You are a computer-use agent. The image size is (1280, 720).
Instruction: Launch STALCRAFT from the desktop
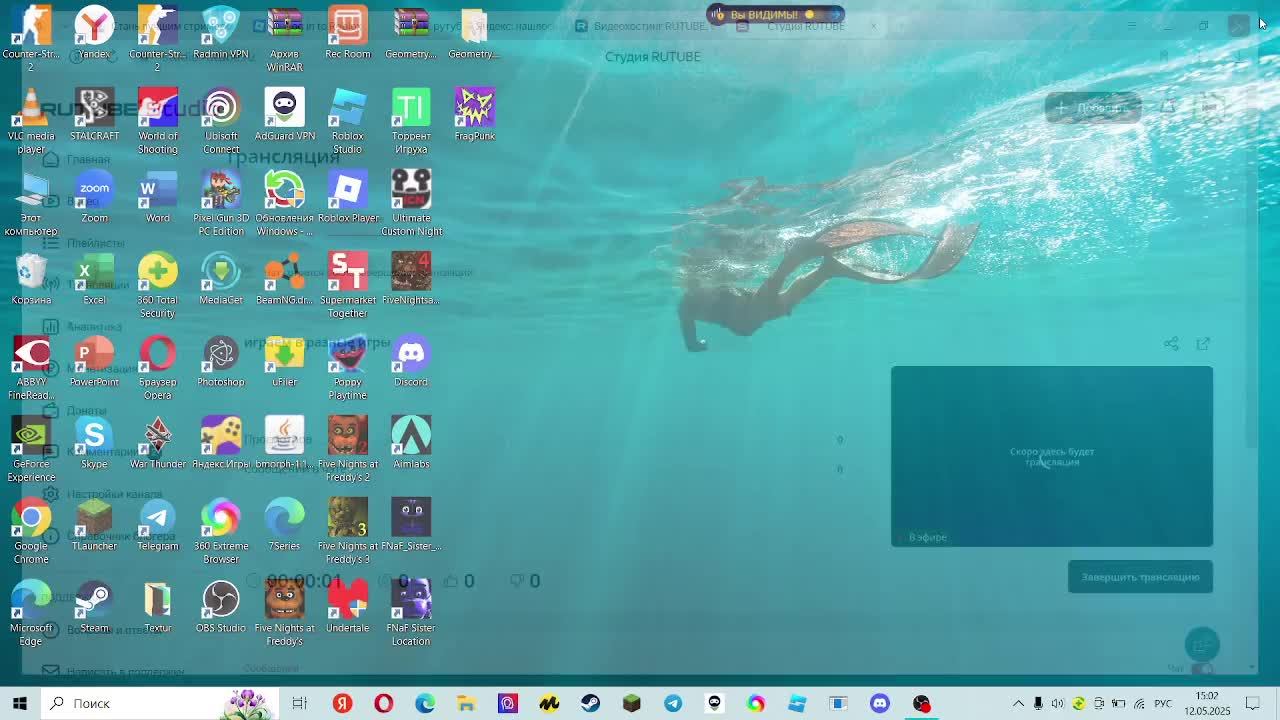click(x=94, y=115)
